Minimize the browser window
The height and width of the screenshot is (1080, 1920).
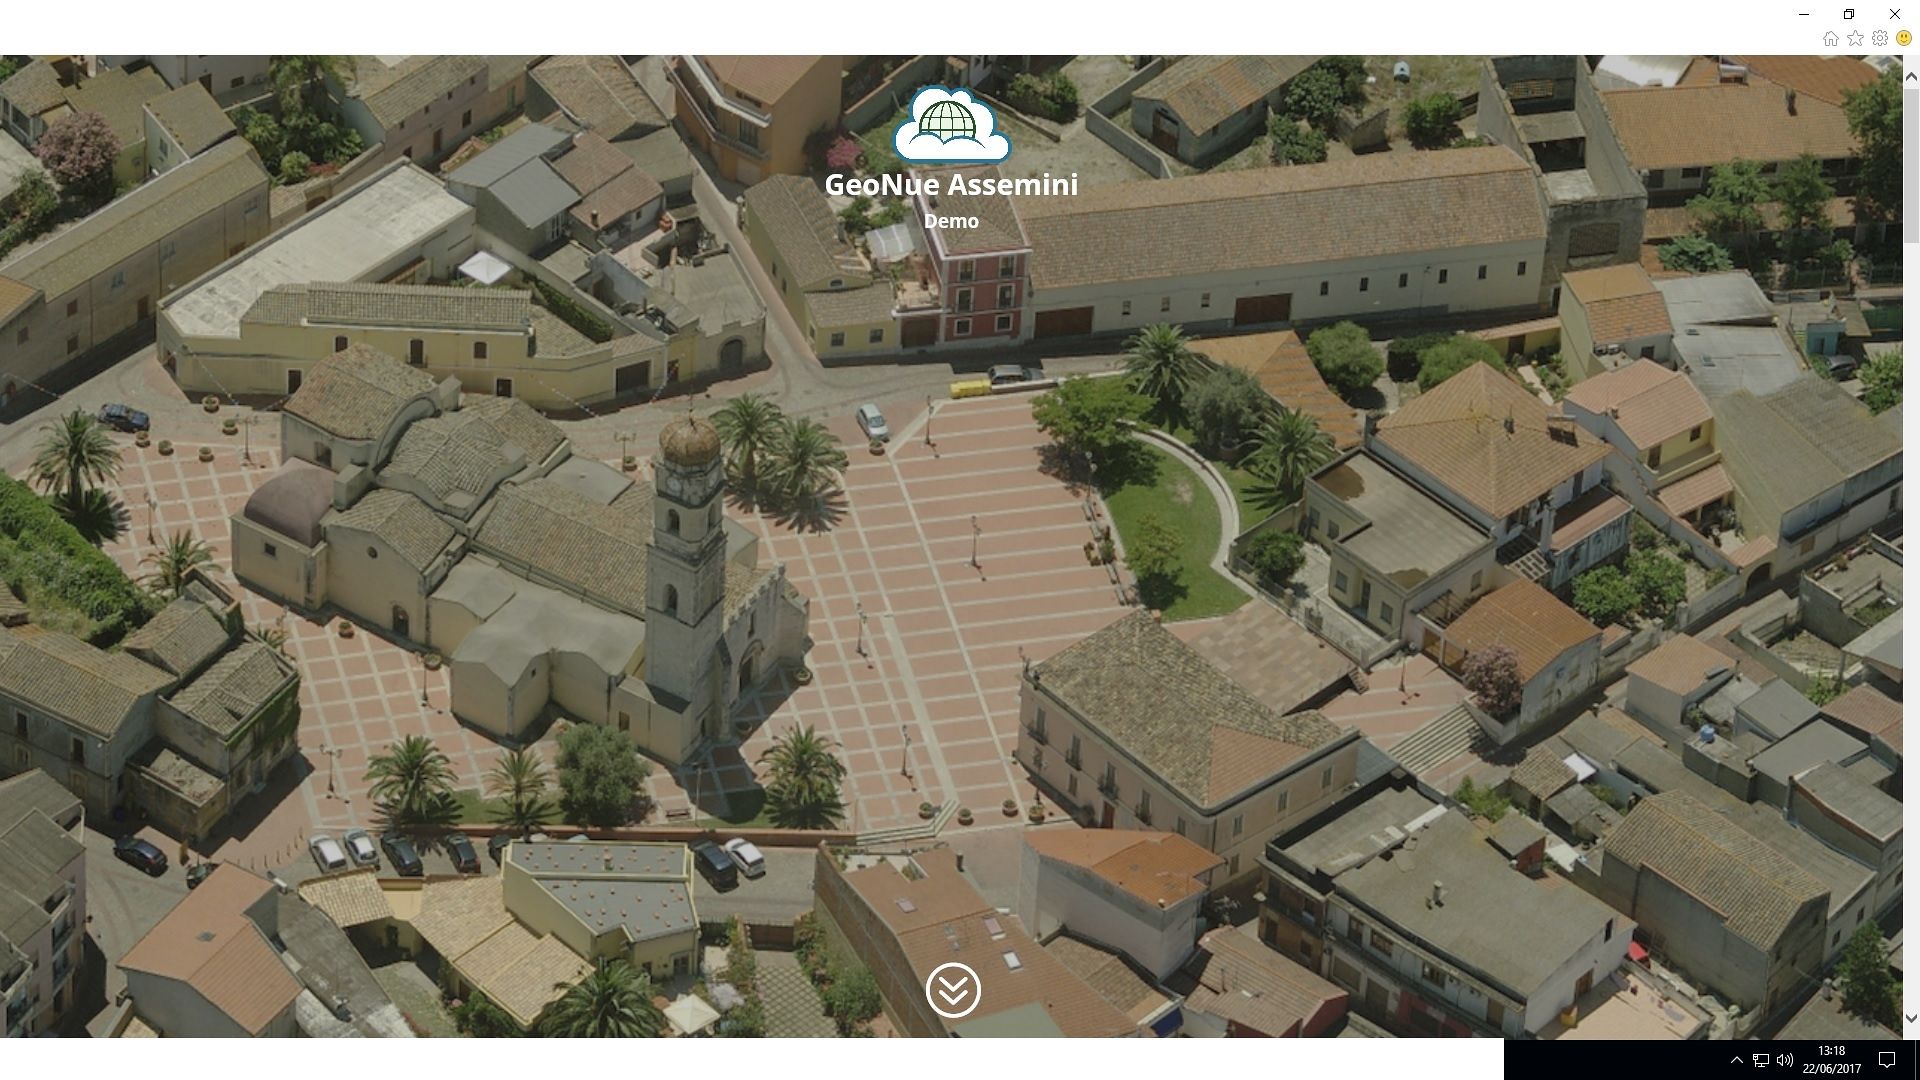[x=1804, y=14]
